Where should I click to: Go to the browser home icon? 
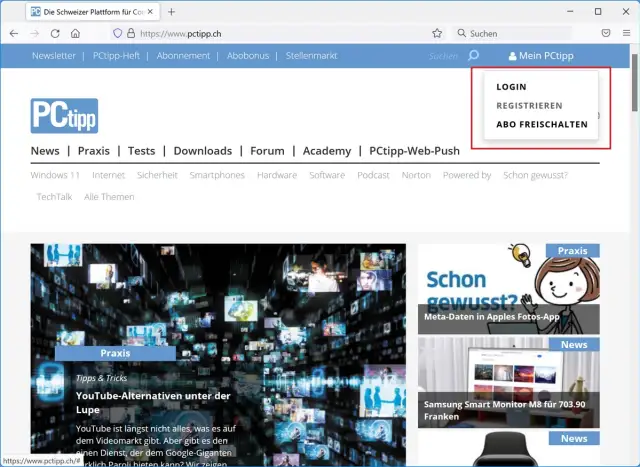75,33
